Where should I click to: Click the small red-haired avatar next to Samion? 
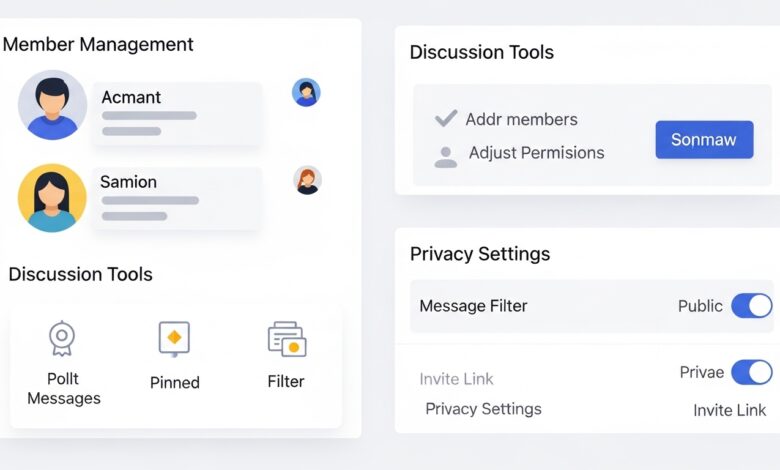[307, 180]
